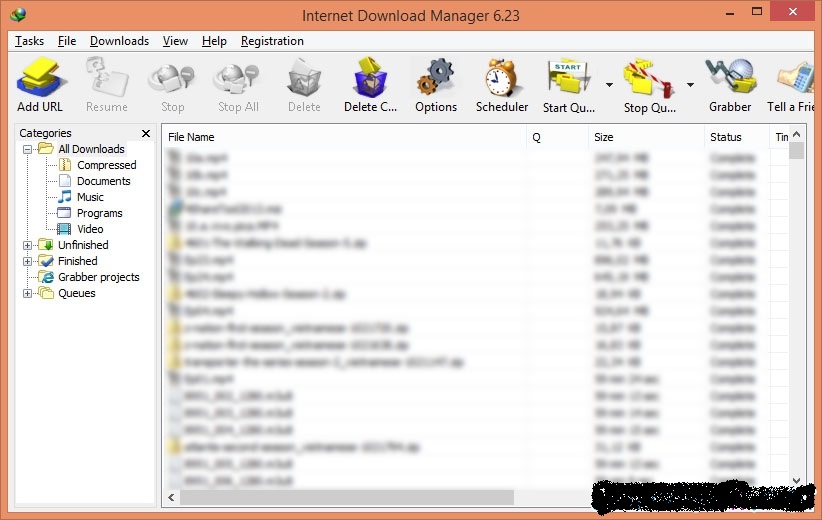
Task: Open the Help menu
Action: coord(214,41)
